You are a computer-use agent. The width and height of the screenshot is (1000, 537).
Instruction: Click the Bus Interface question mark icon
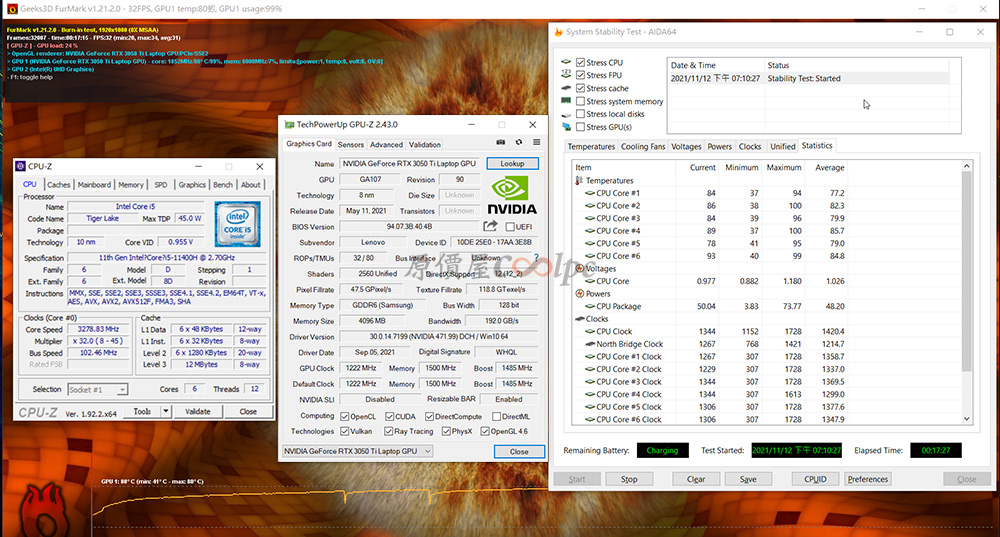point(536,258)
